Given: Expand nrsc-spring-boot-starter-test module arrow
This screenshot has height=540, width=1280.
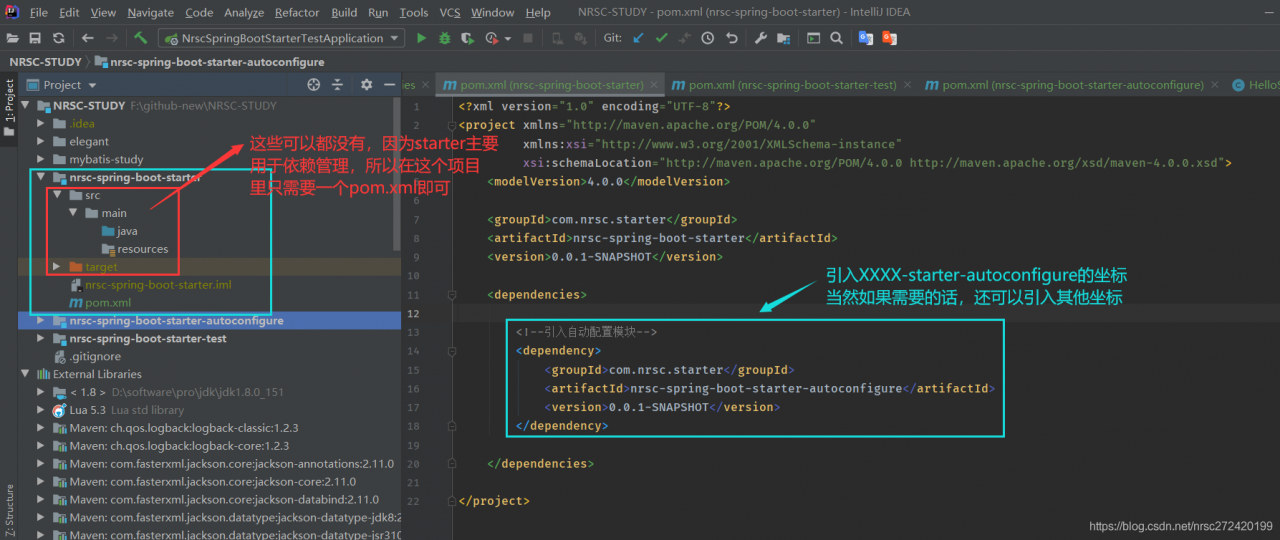Looking at the screenshot, I should pos(42,339).
